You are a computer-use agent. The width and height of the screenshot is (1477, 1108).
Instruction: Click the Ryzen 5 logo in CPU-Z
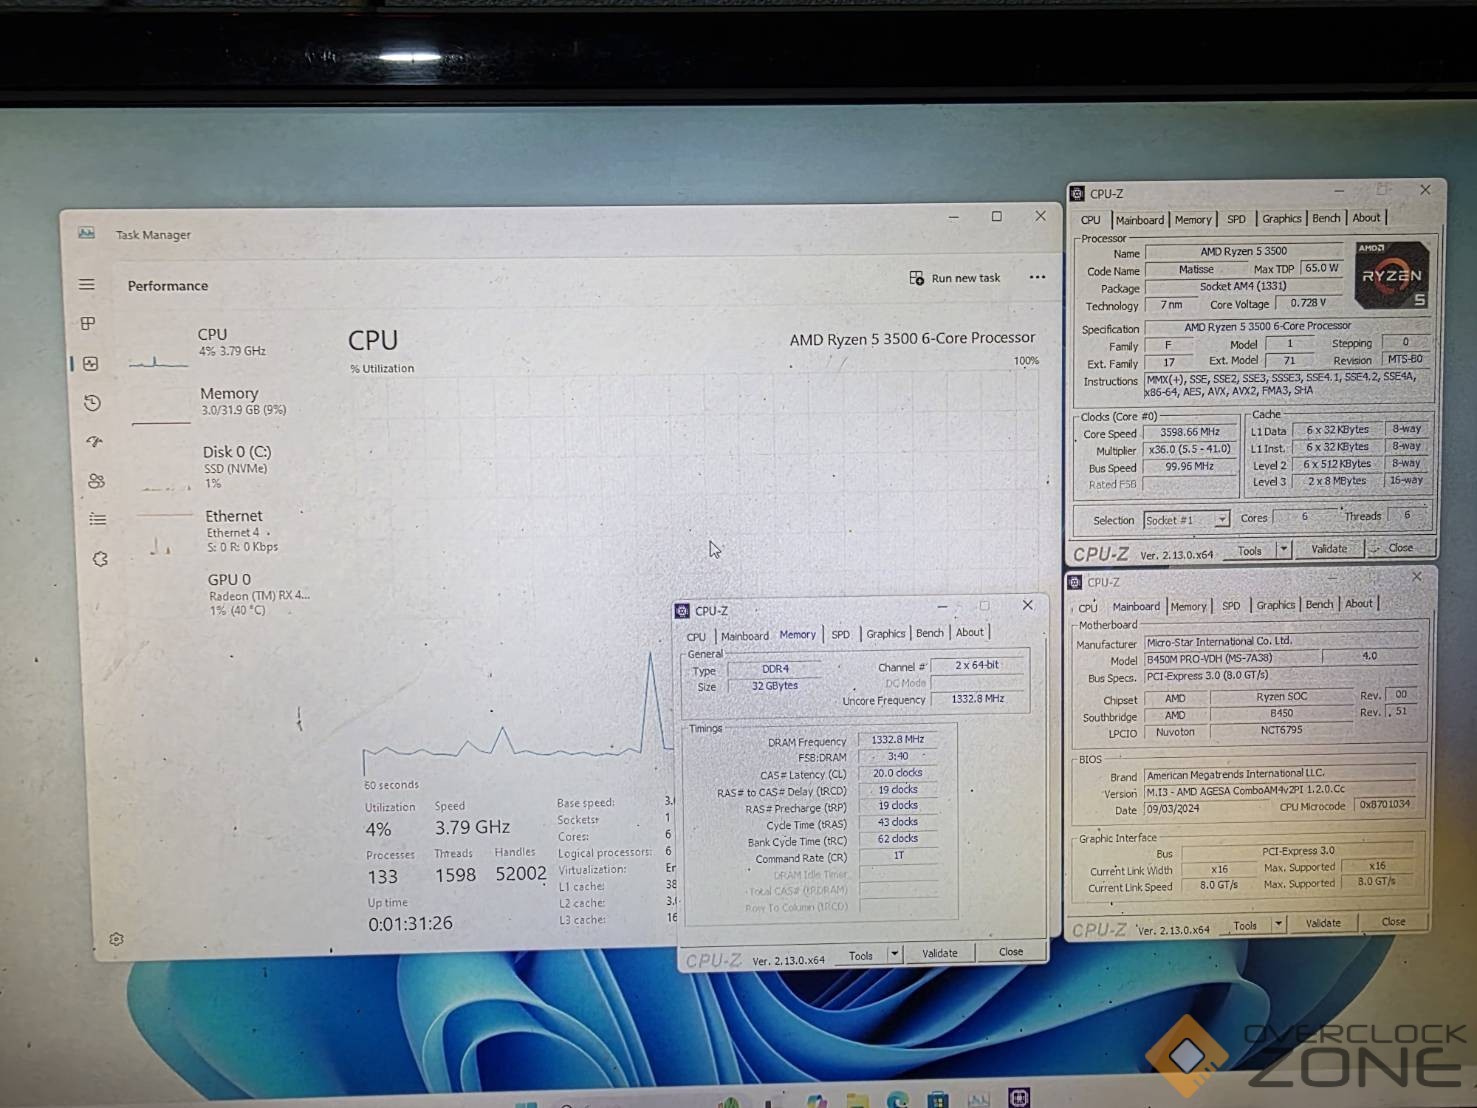pyautogui.click(x=1391, y=274)
